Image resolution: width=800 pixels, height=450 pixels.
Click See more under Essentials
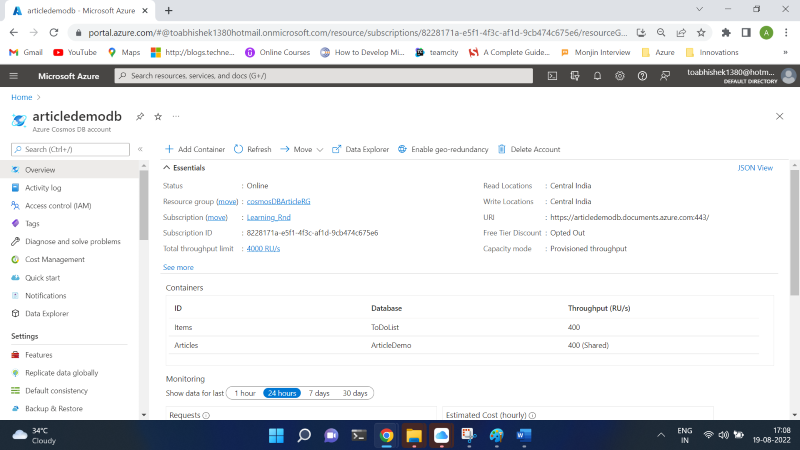coord(178,267)
